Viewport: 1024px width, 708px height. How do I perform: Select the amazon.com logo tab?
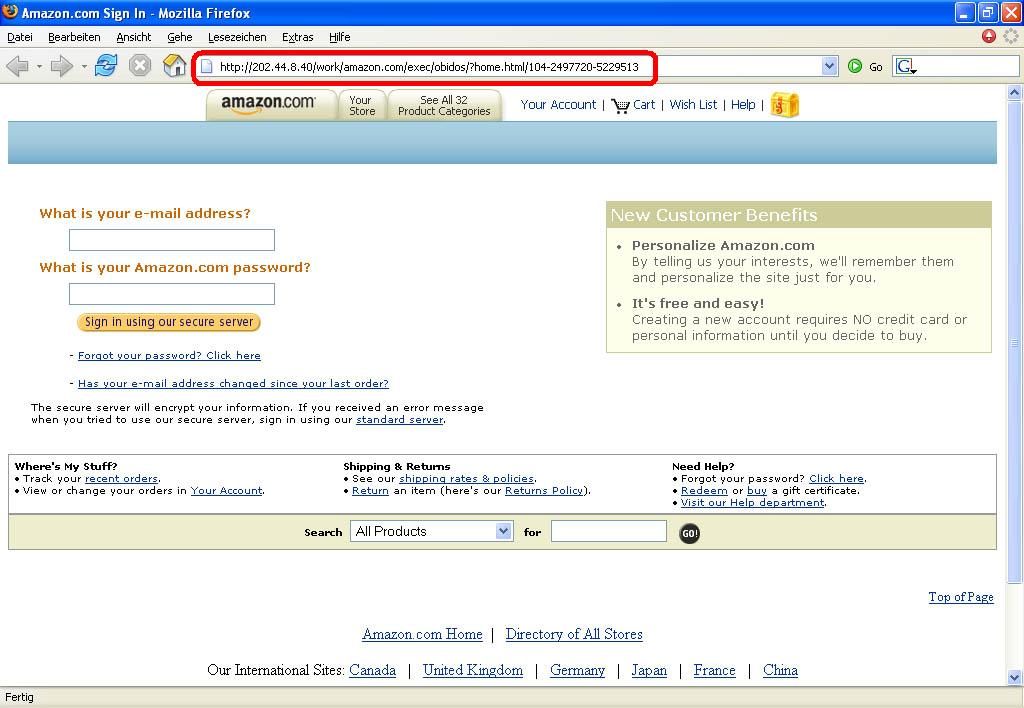[271, 105]
